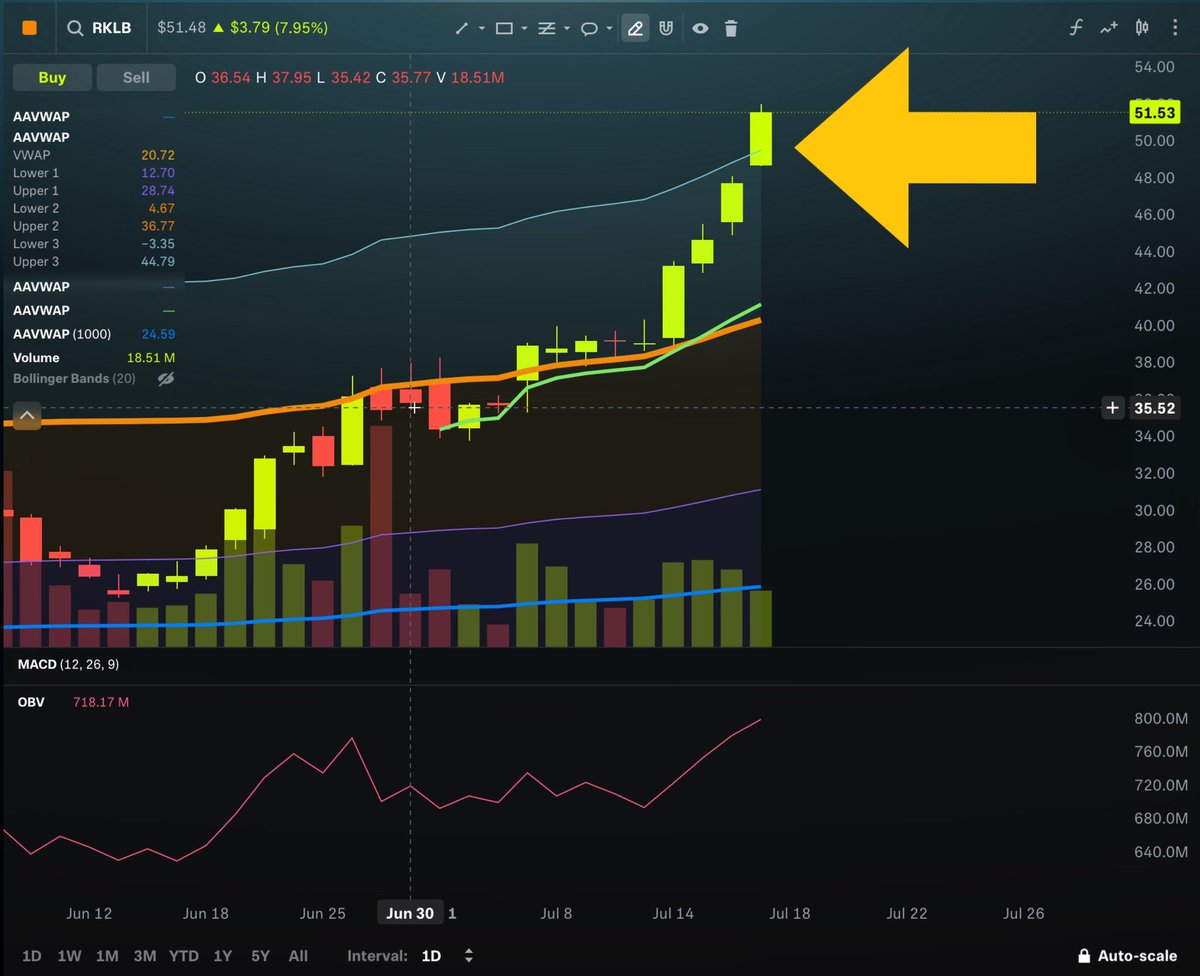Select the rectangle shape tool
Screen dimensions: 1200x976
pos(504,28)
